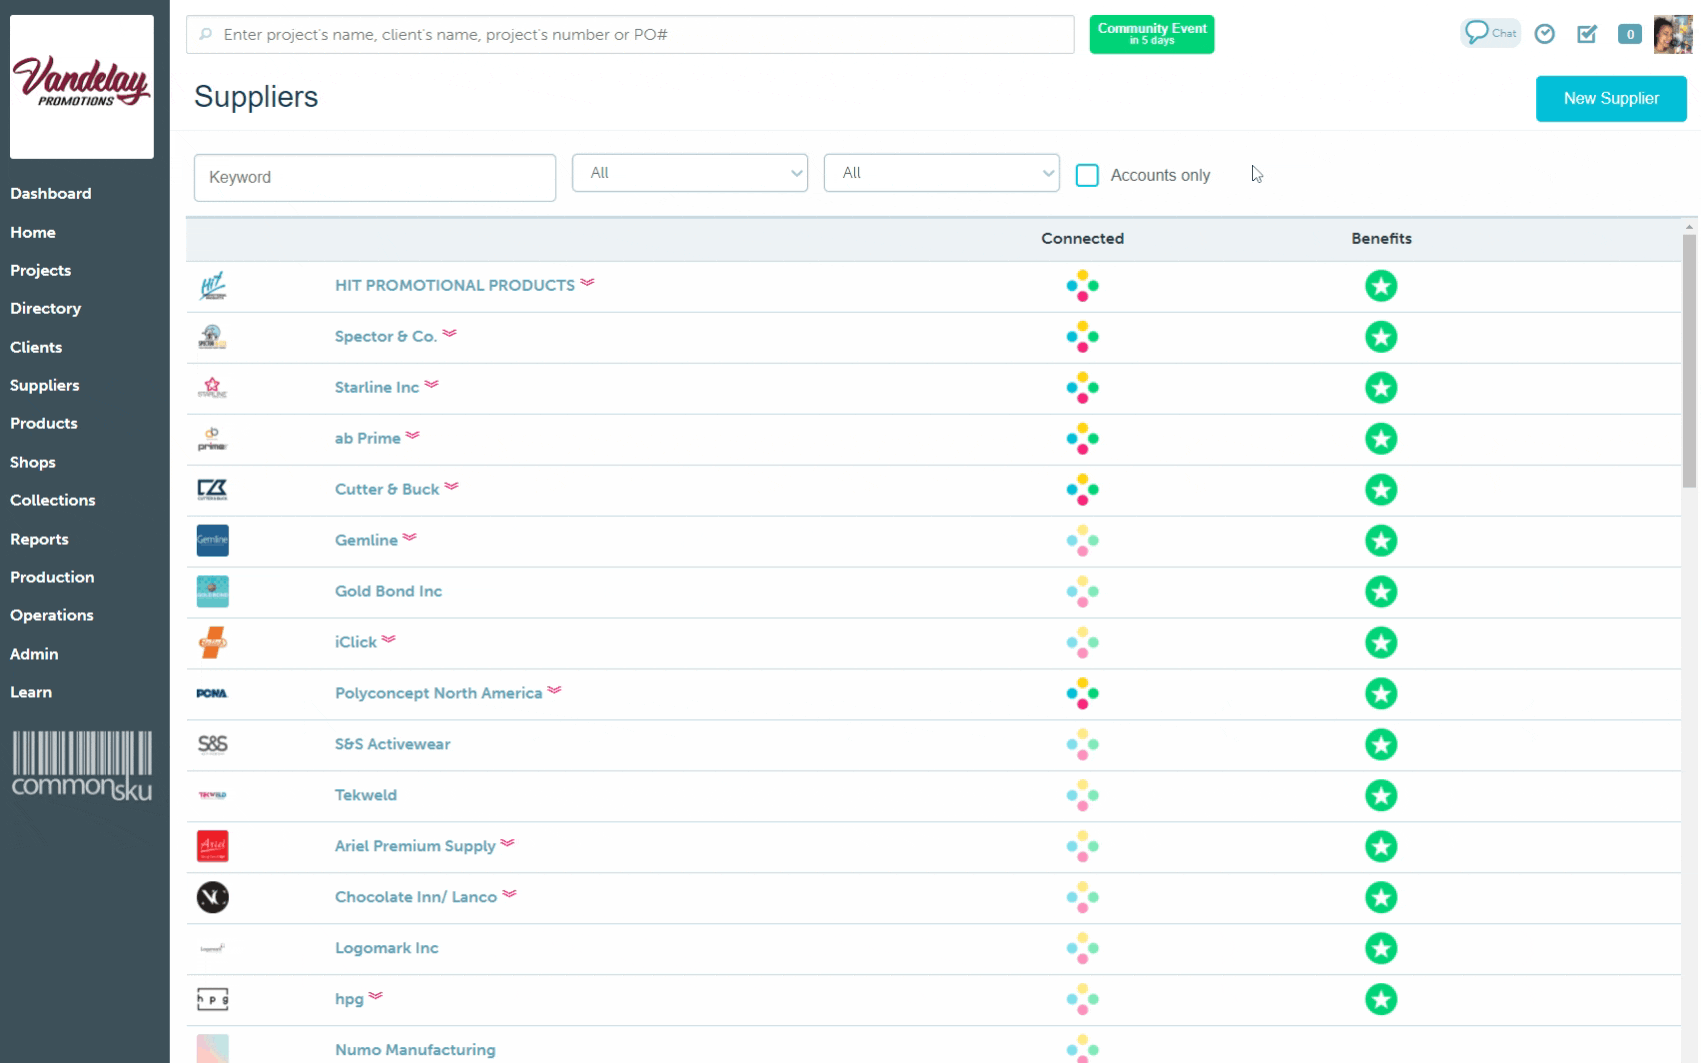This screenshot has width=1701, height=1063.
Task: Click Spector & Co. connected icon
Action: coord(1082,337)
